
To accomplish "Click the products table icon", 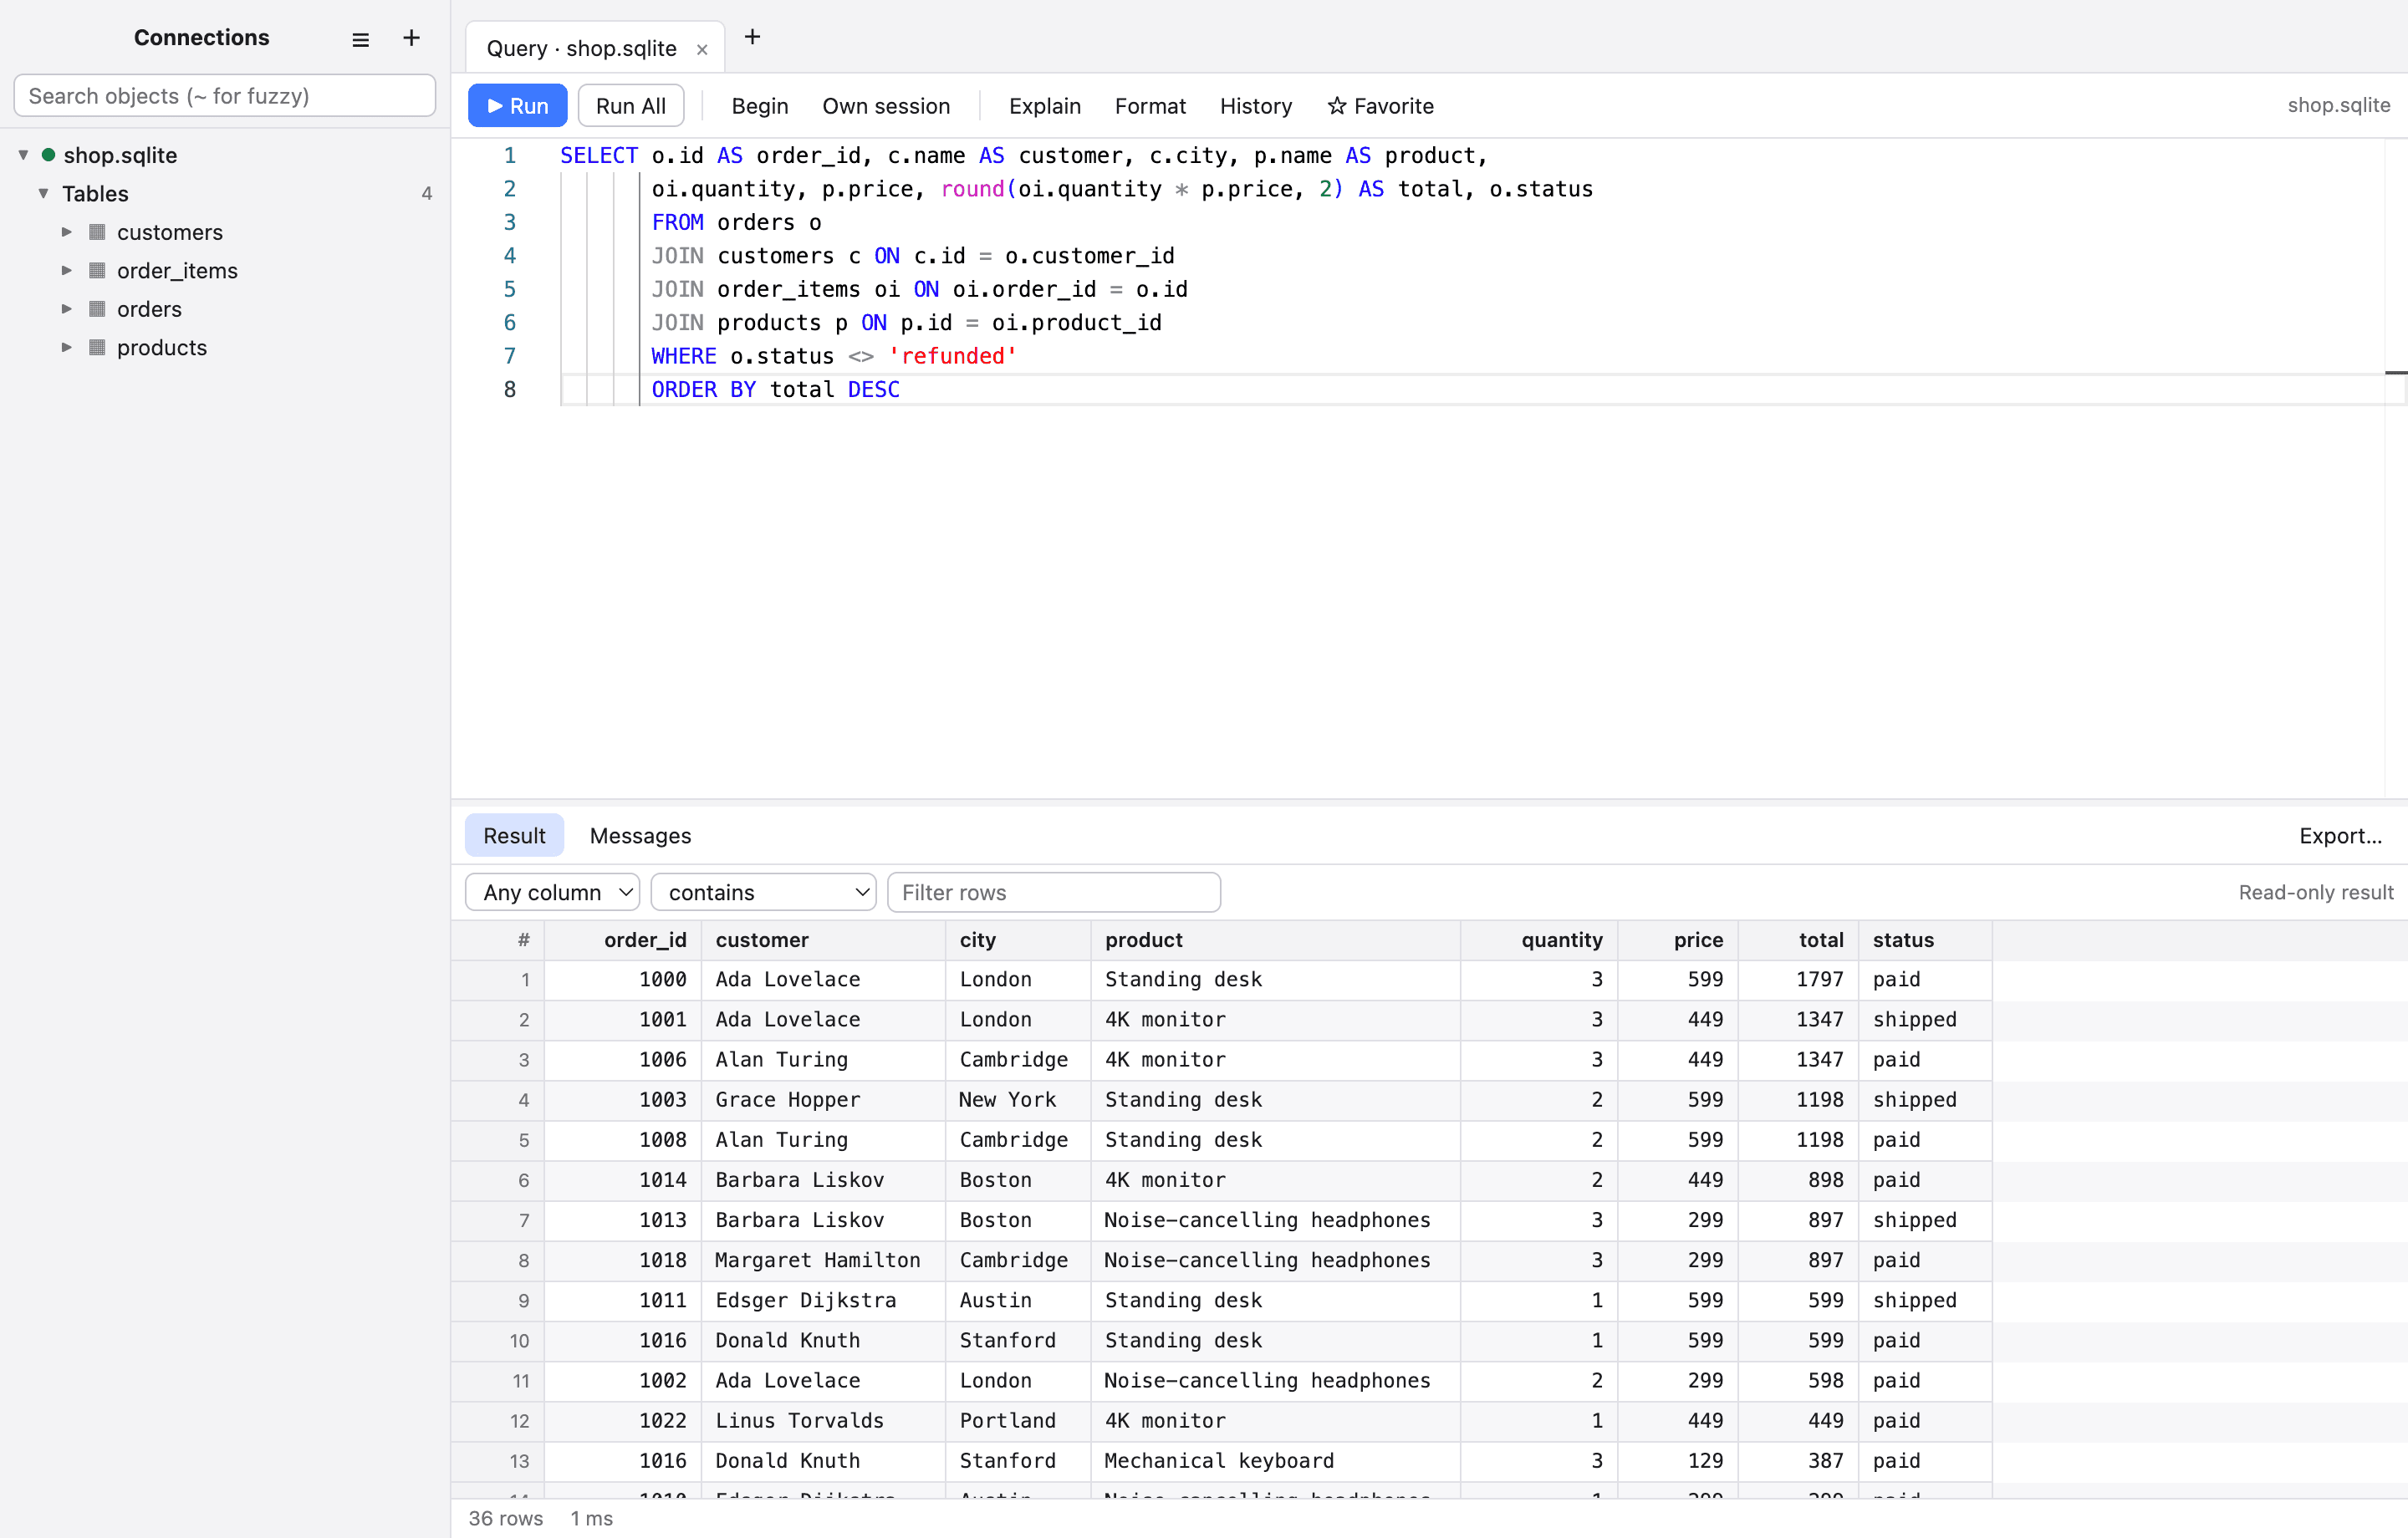I will 97,347.
